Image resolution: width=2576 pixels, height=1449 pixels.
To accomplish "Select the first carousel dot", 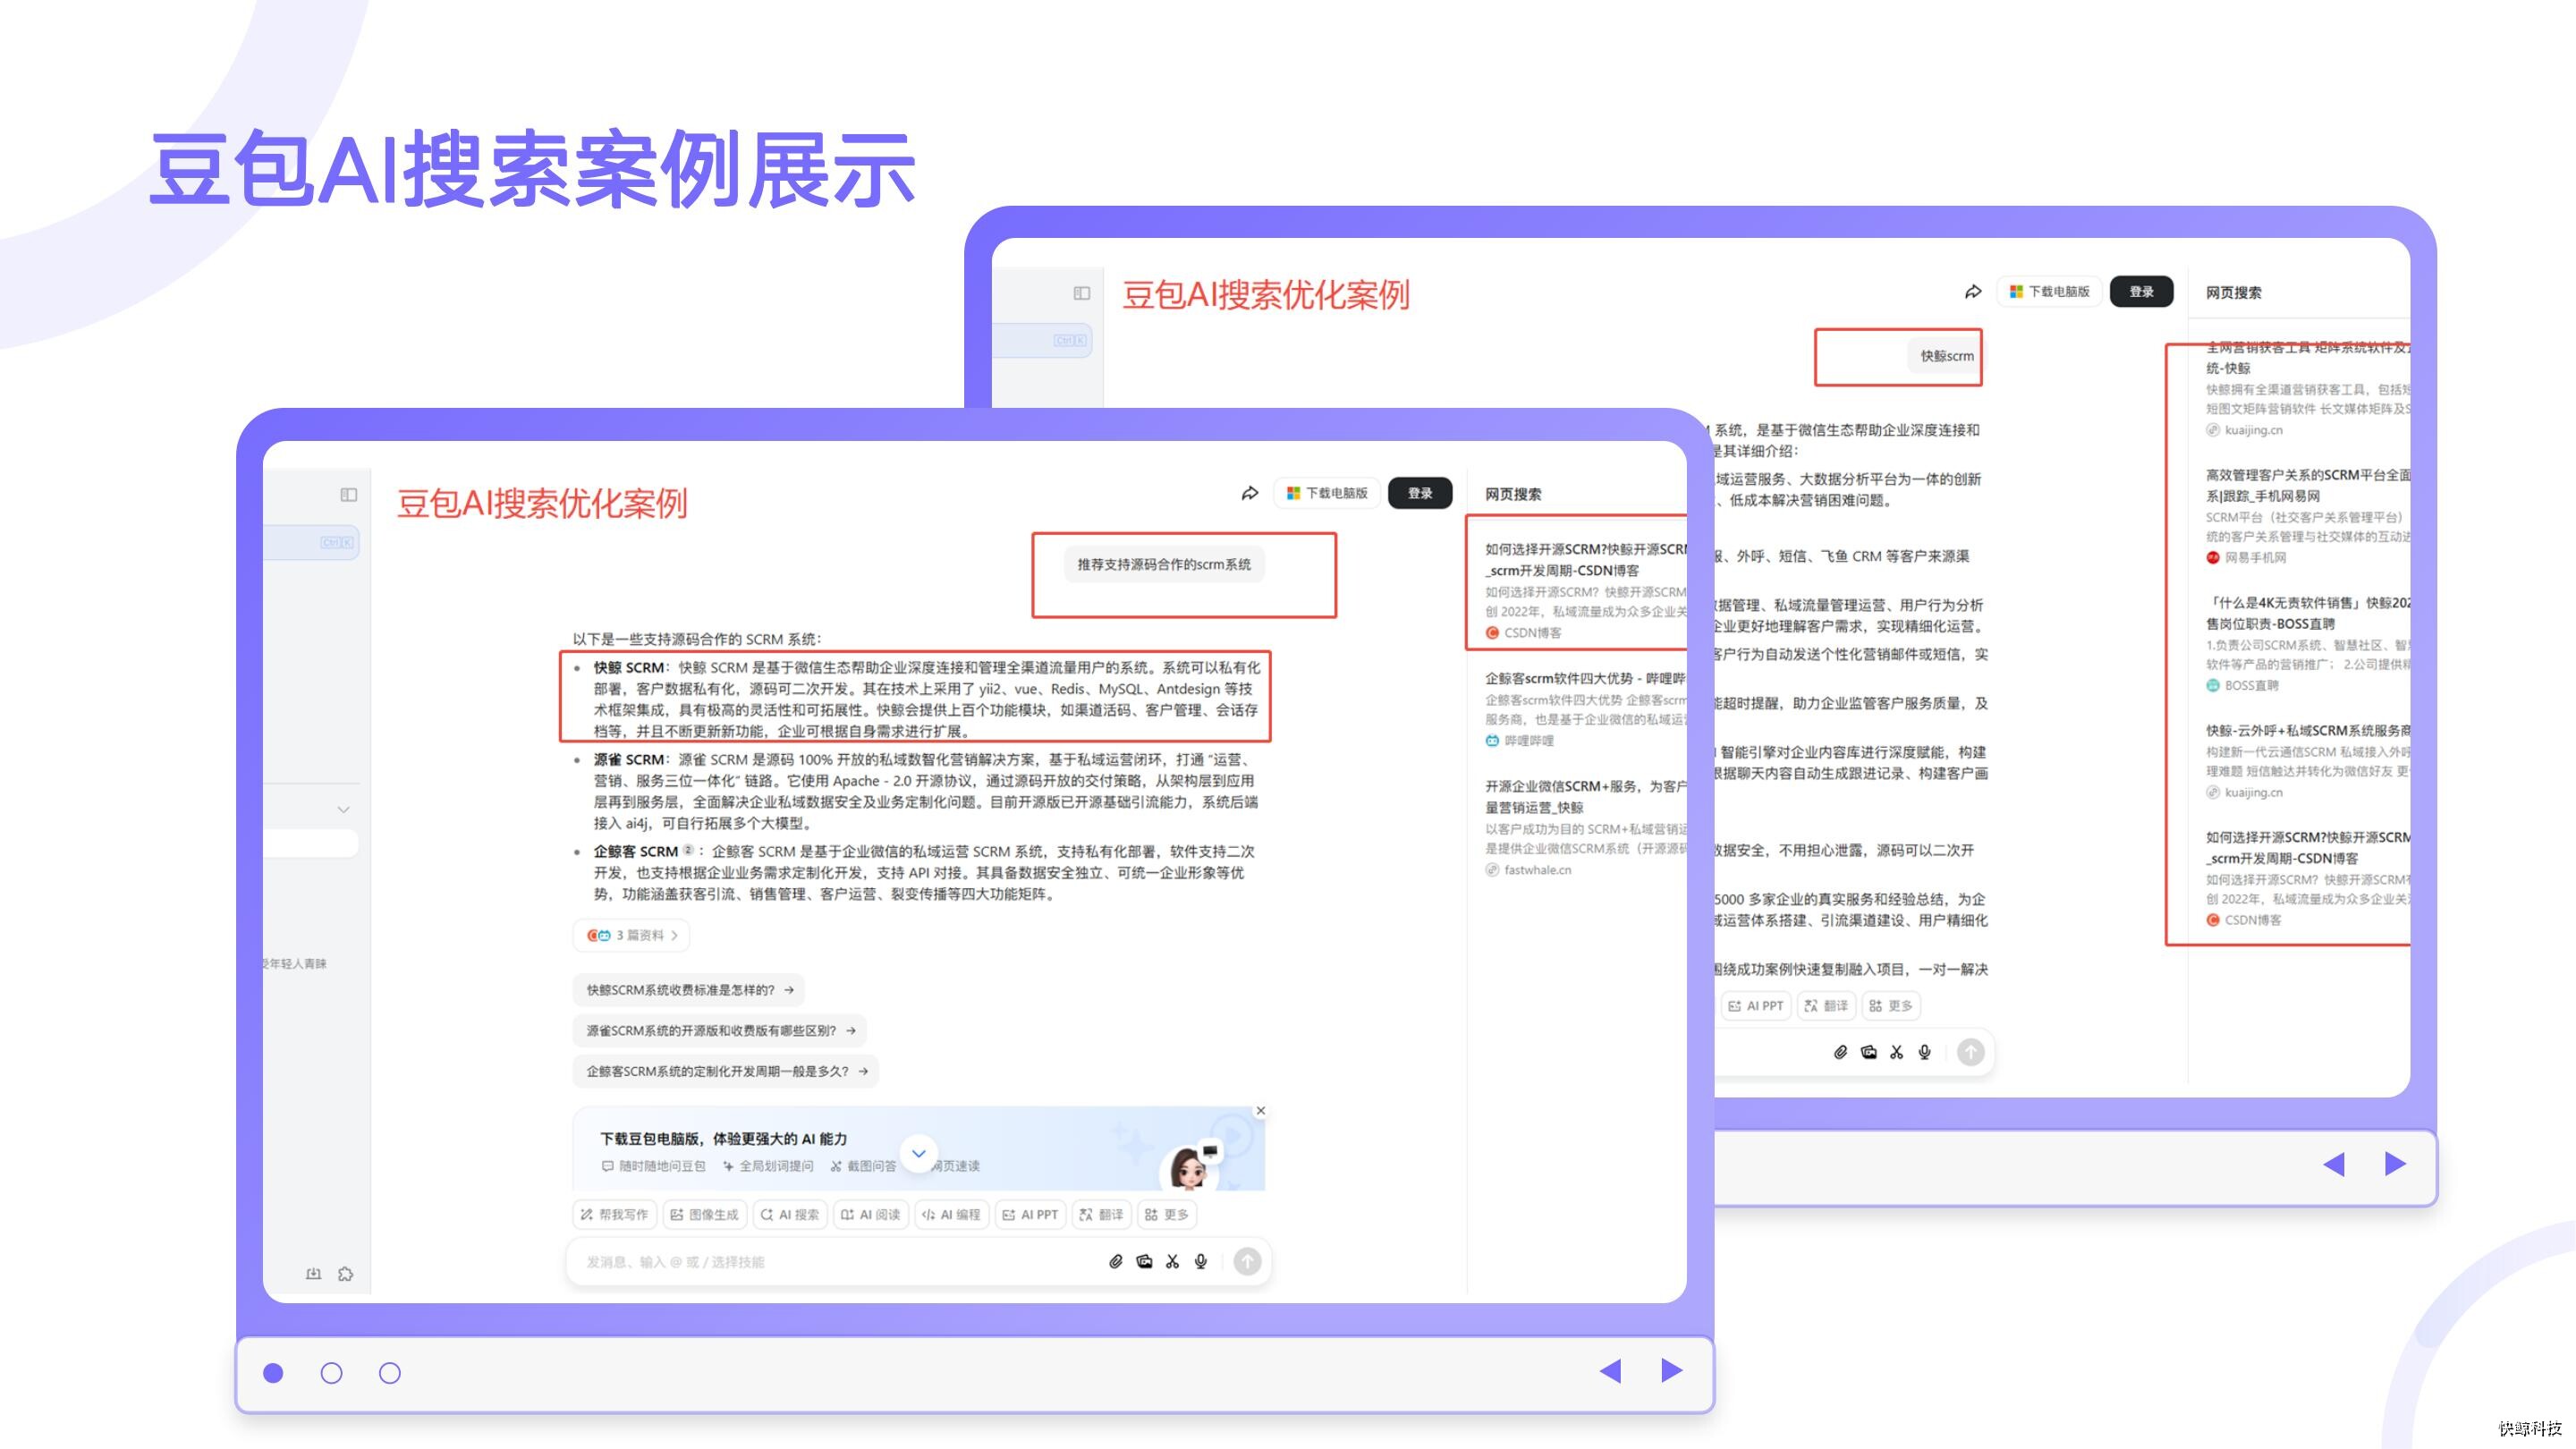I will (x=273, y=1373).
